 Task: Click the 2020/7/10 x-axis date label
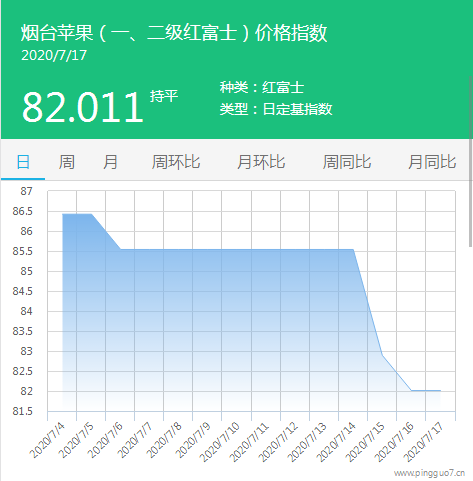click(x=220, y=441)
